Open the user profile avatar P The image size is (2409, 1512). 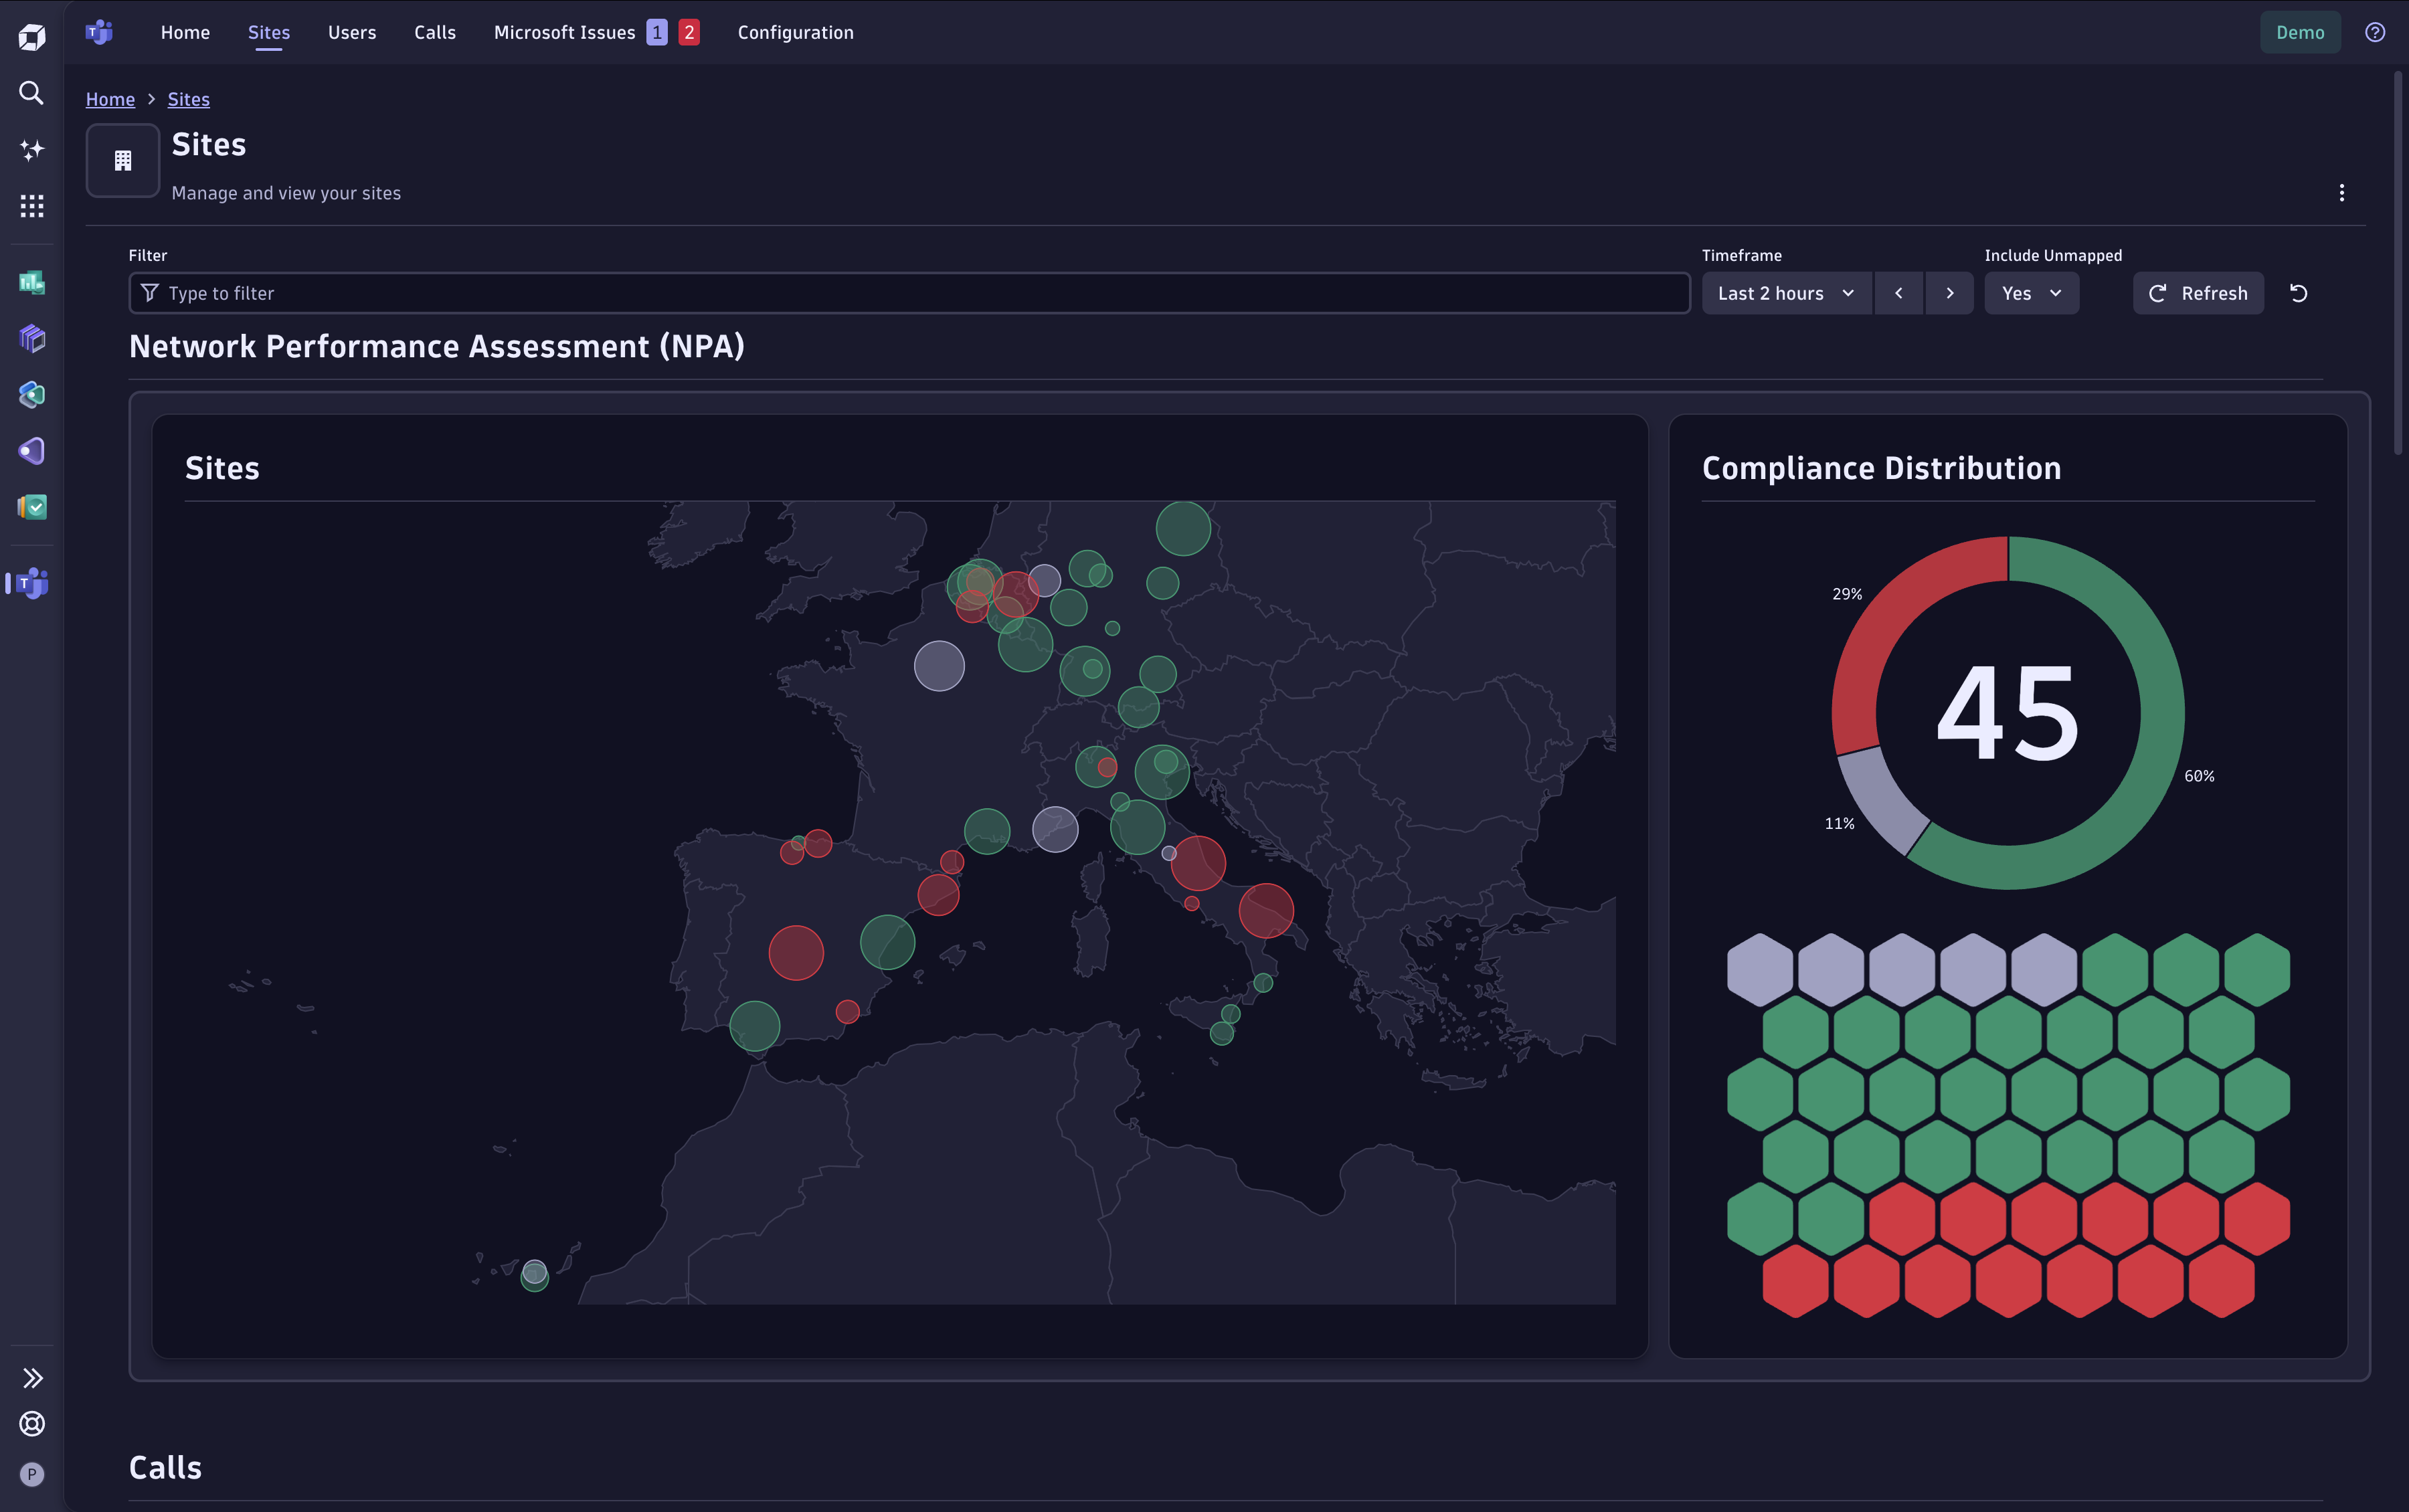[32, 1474]
